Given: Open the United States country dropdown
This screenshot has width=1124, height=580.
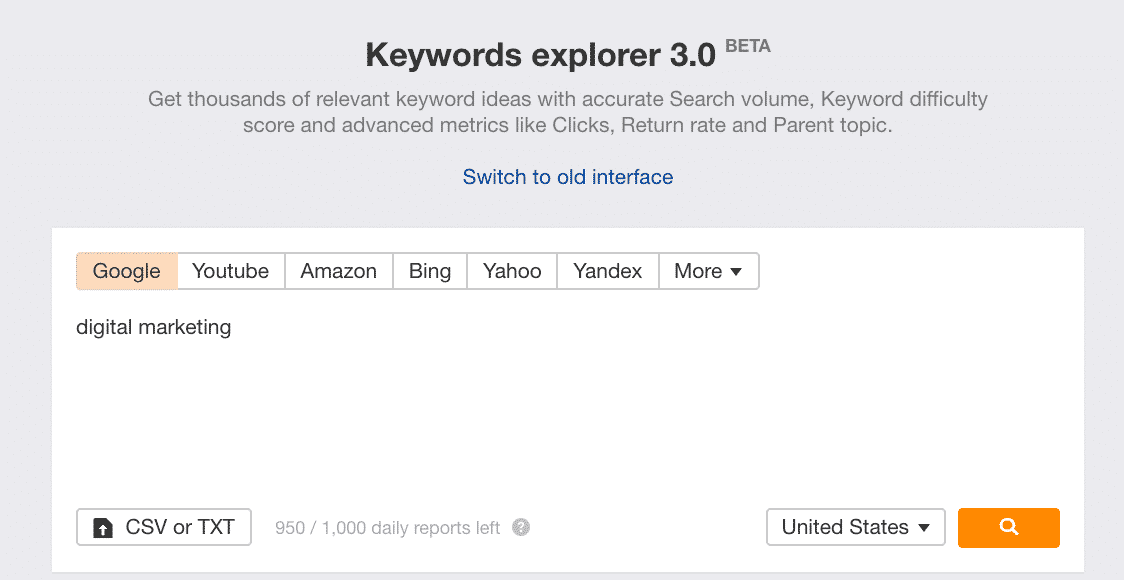Looking at the screenshot, I should (855, 527).
